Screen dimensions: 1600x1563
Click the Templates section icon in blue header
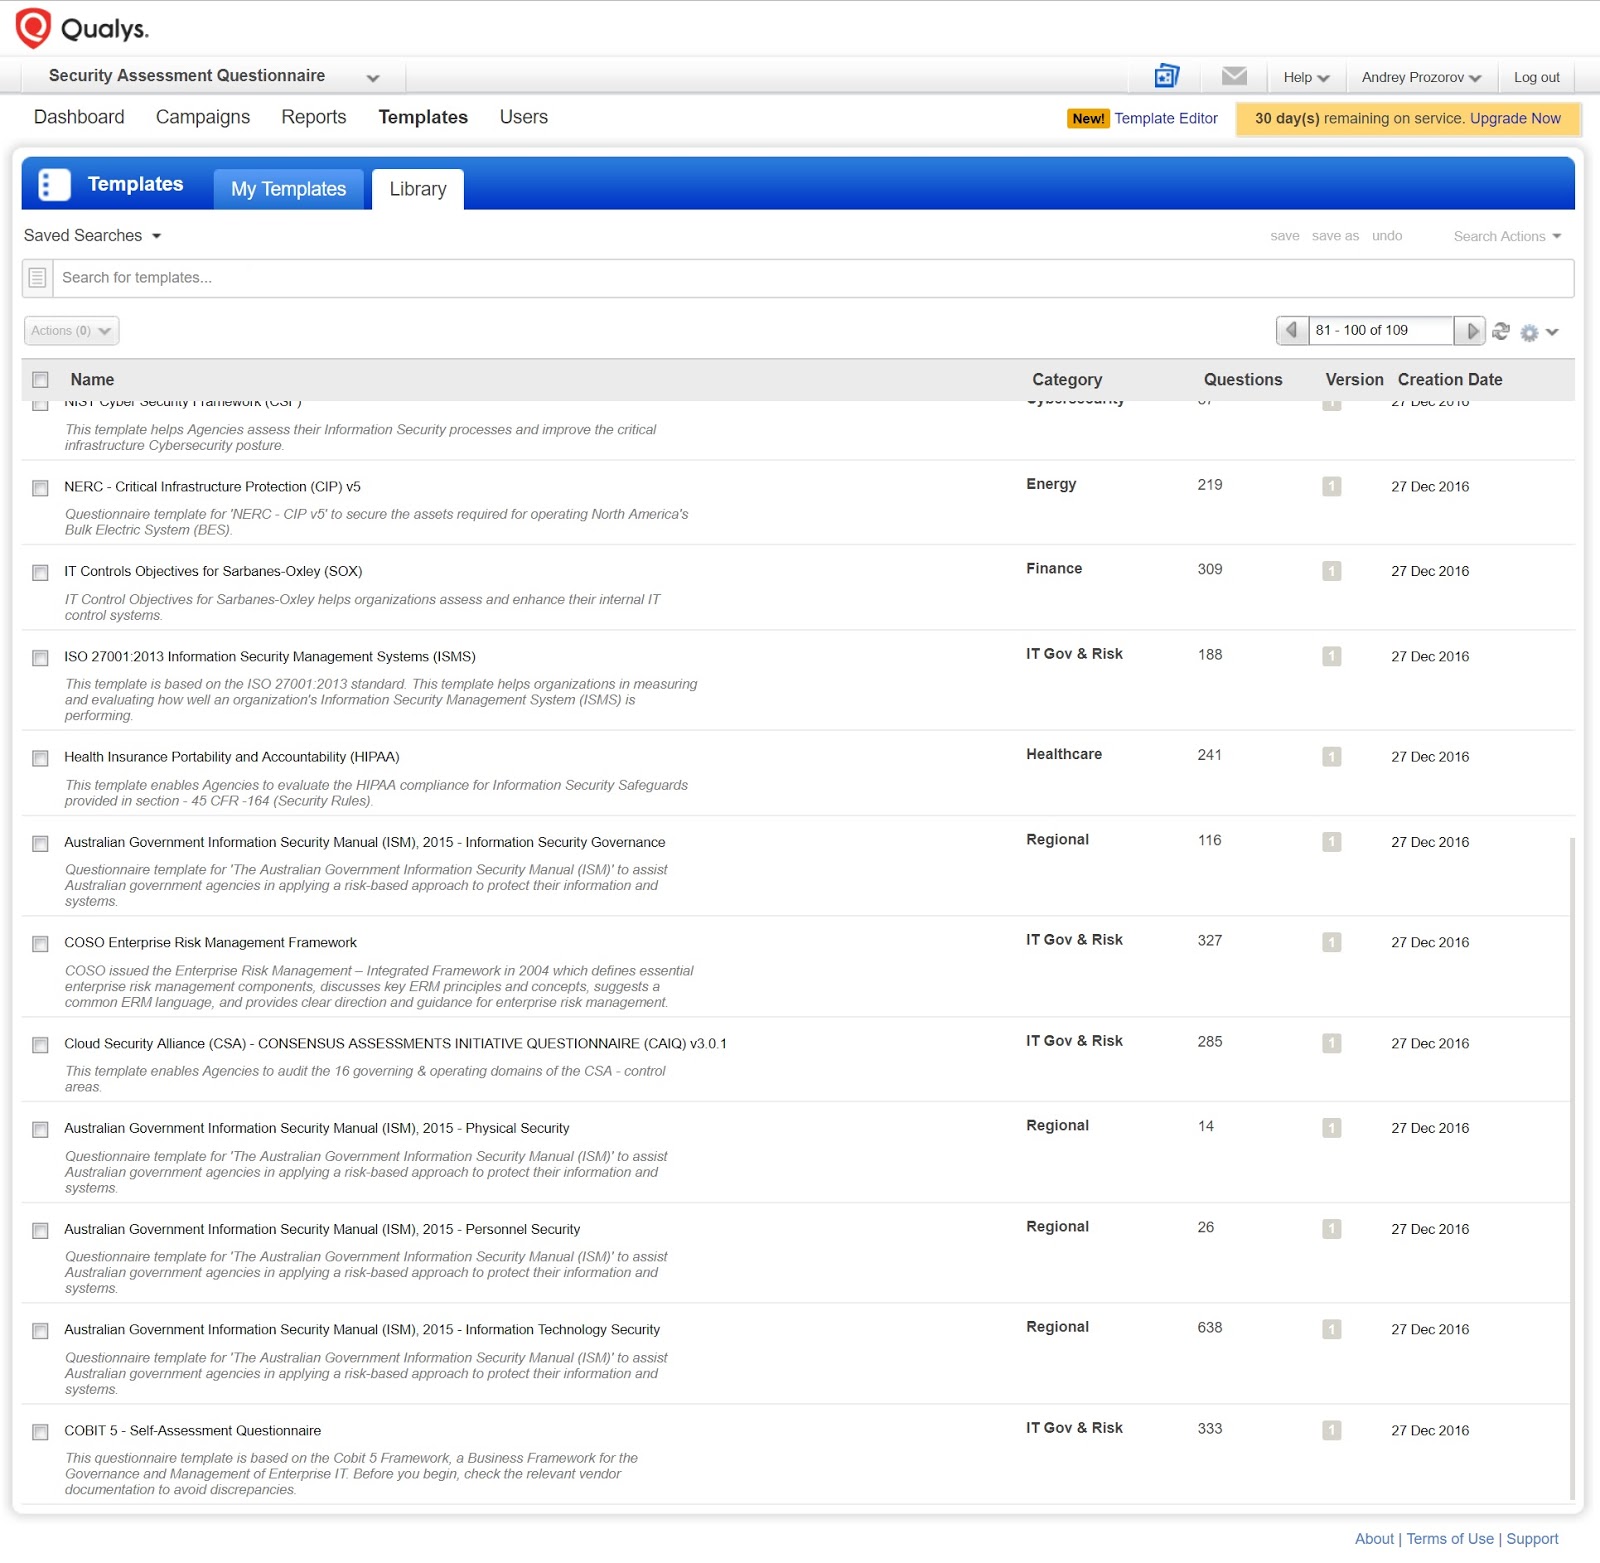54,184
